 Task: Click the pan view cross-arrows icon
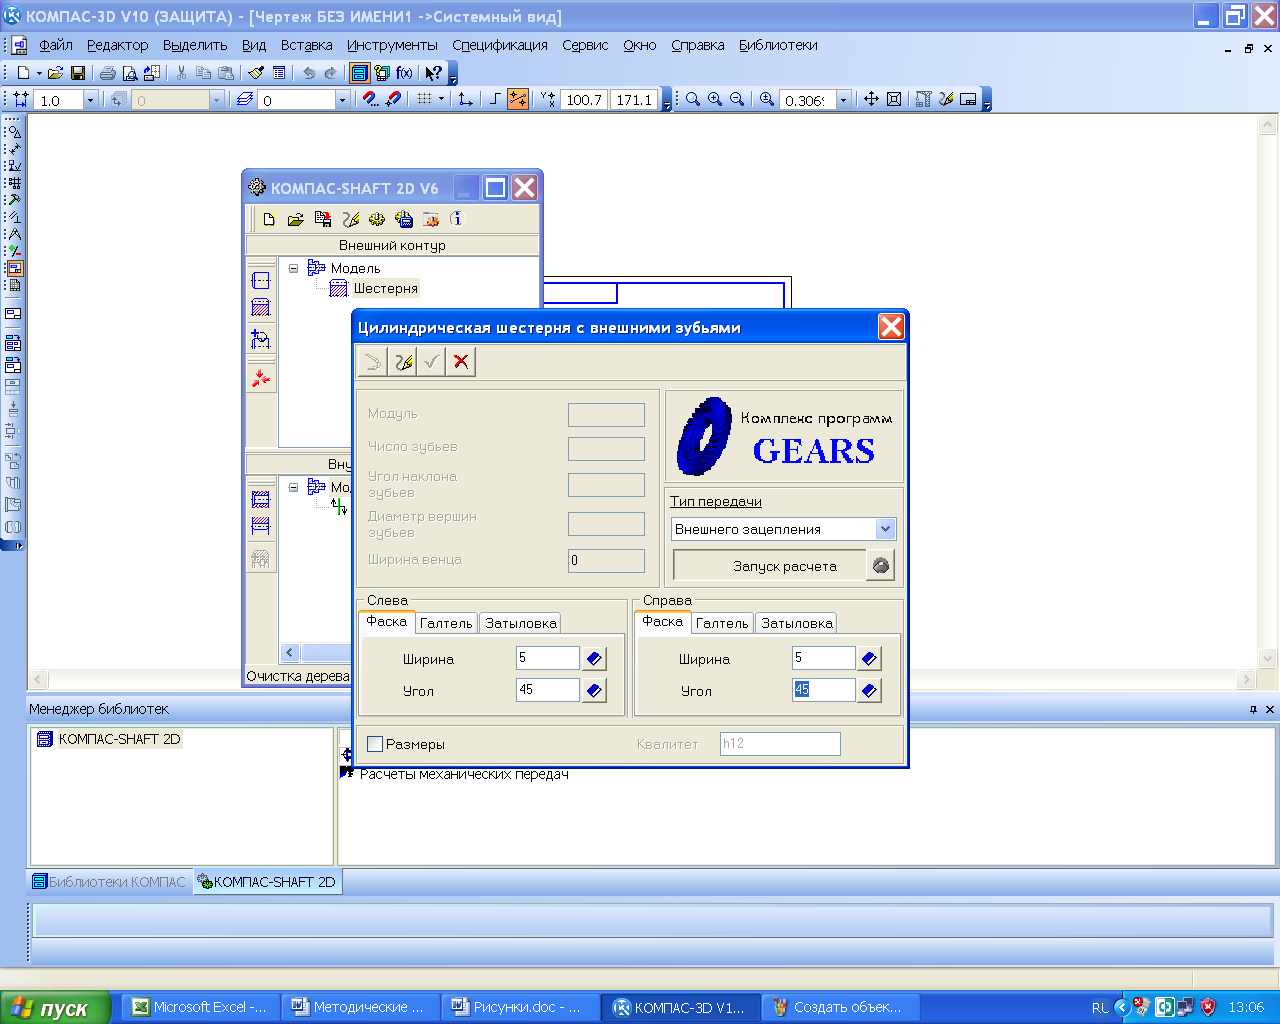871,100
